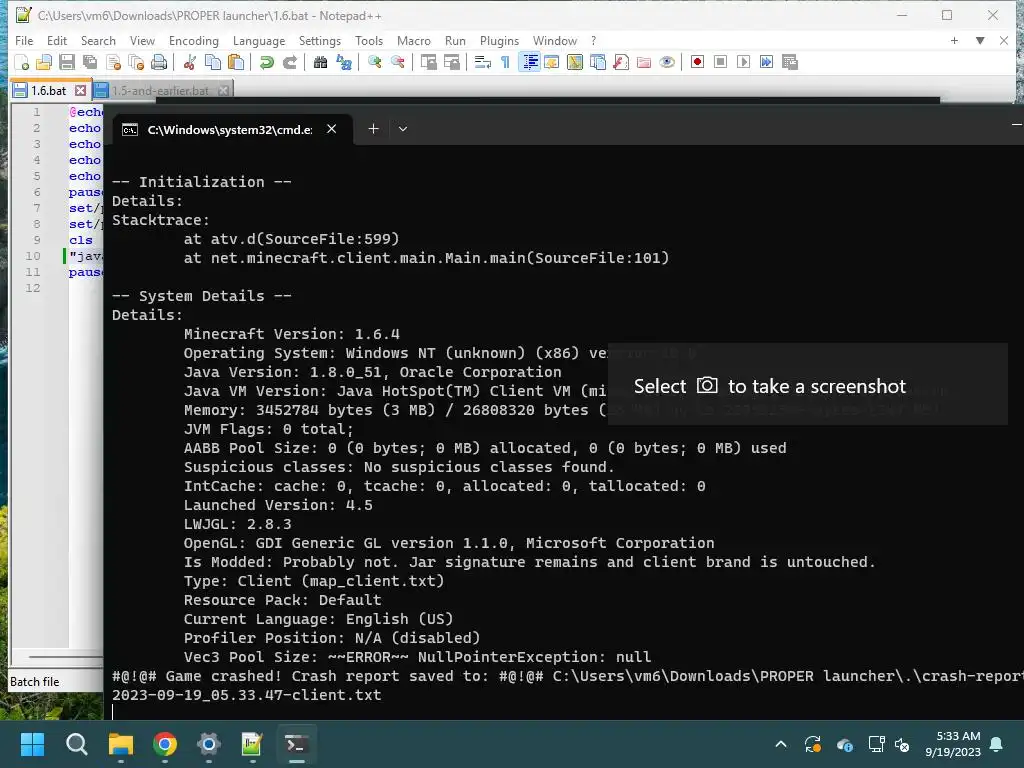This screenshot has width=1024, height=768.
Task: Click the Close document toolbar icon
Action: 114,62
